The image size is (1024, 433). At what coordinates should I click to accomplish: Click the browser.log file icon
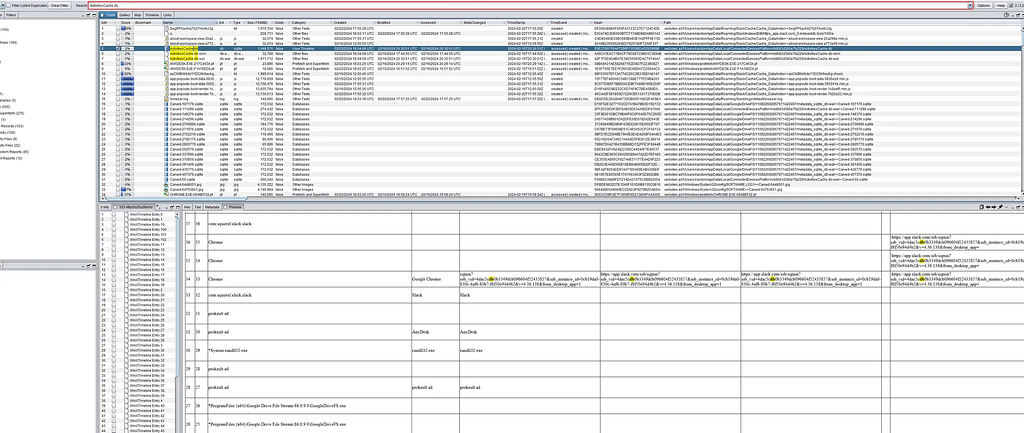(166, 98)
